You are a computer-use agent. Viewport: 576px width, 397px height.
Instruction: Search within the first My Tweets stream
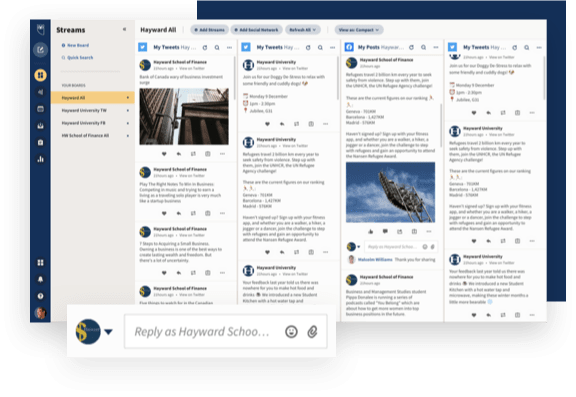(x=217, y=47)
